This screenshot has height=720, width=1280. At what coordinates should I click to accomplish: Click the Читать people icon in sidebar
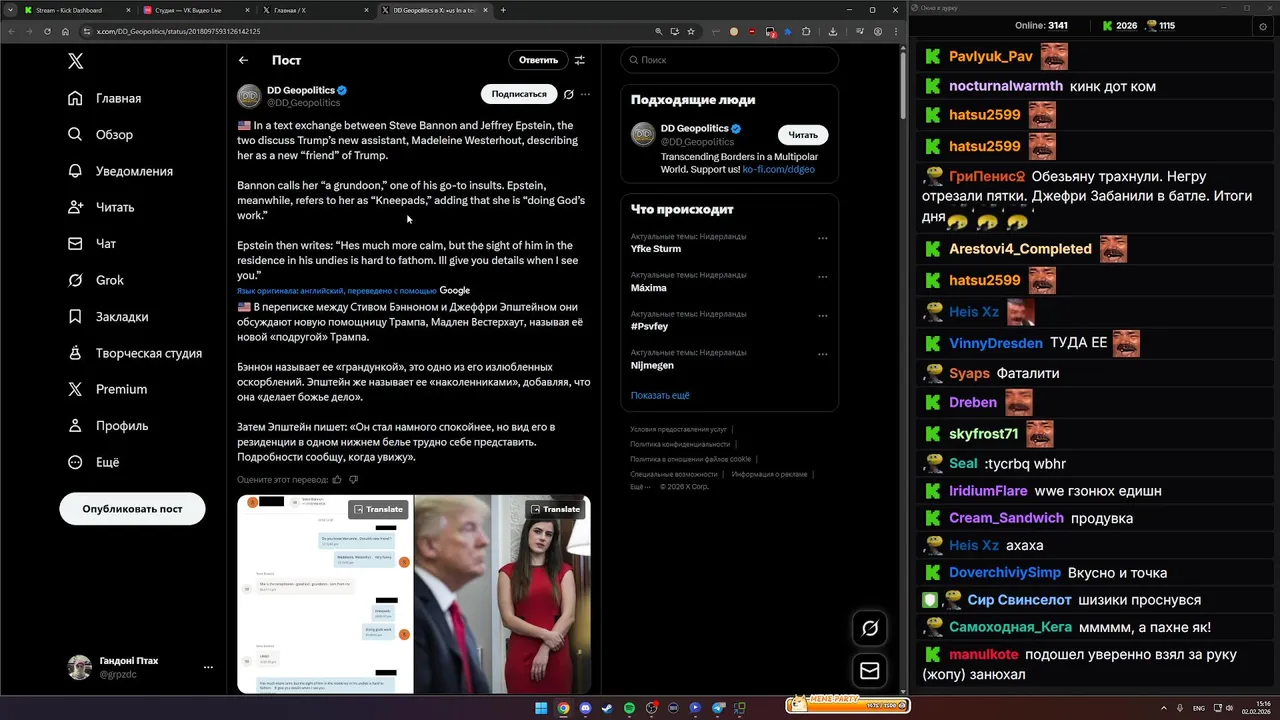75,207
